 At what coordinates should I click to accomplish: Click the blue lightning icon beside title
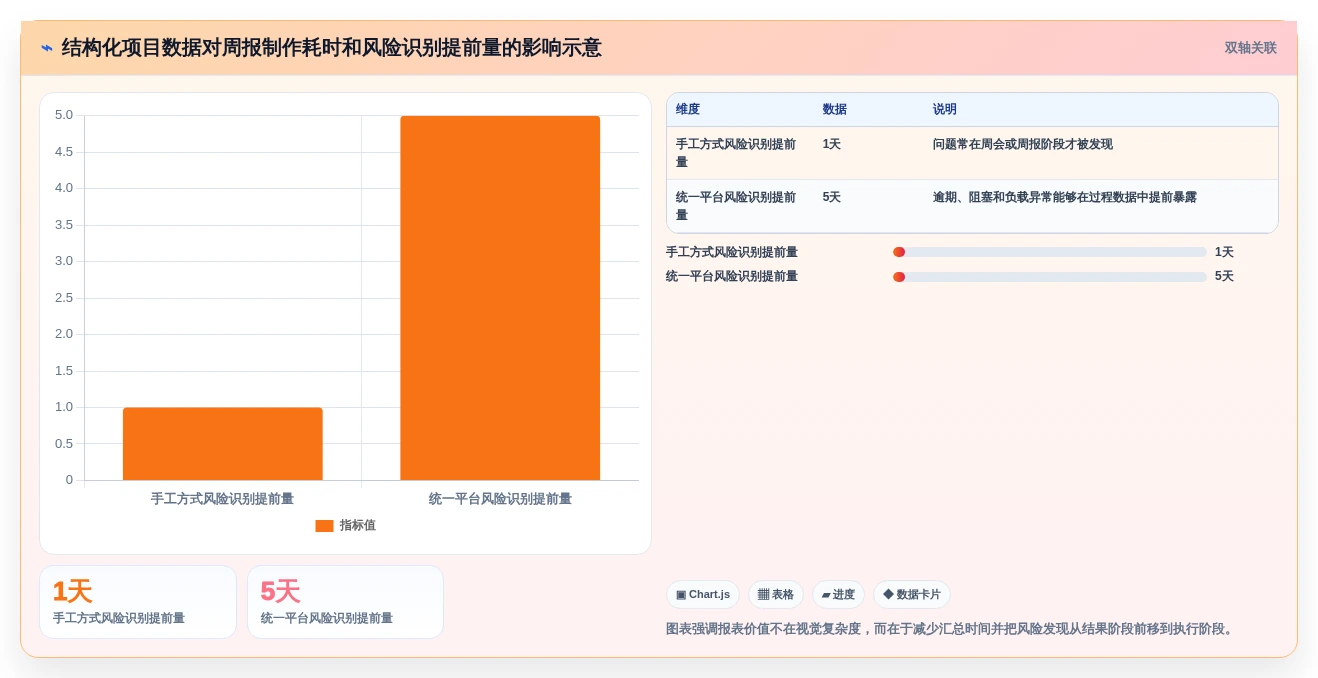point(46,48)
